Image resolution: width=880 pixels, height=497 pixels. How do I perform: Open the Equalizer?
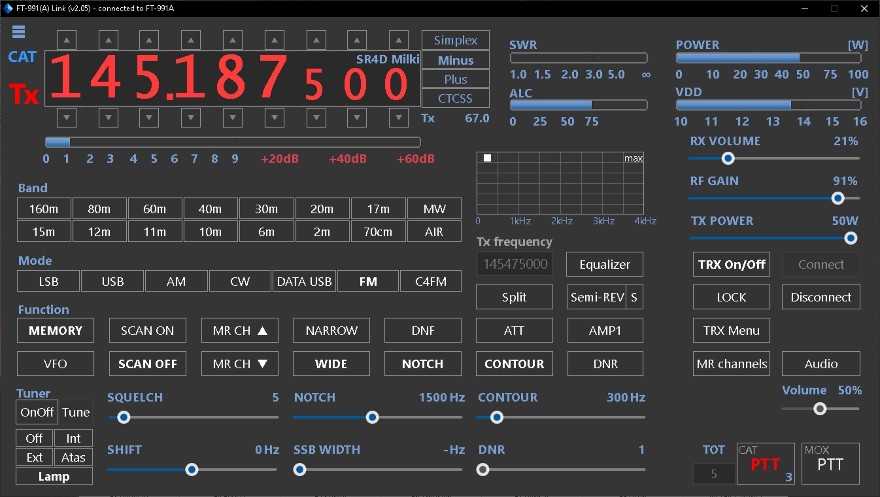tap(604, 264)
